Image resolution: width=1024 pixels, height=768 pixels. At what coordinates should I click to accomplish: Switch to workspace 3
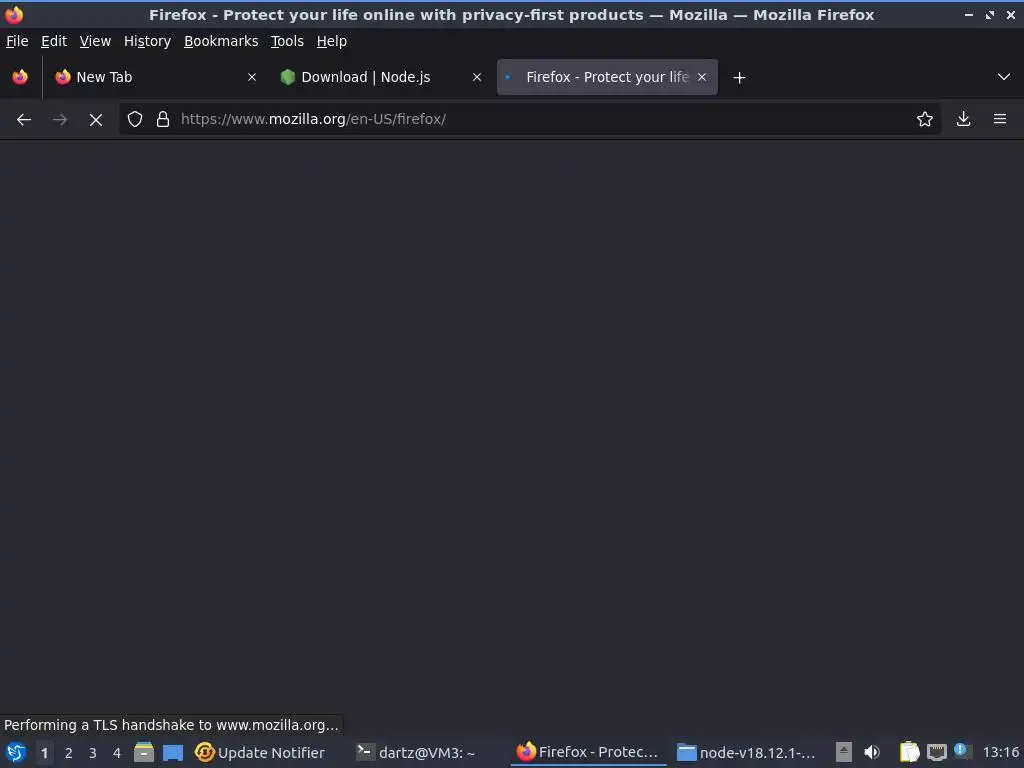click(93, 753)
